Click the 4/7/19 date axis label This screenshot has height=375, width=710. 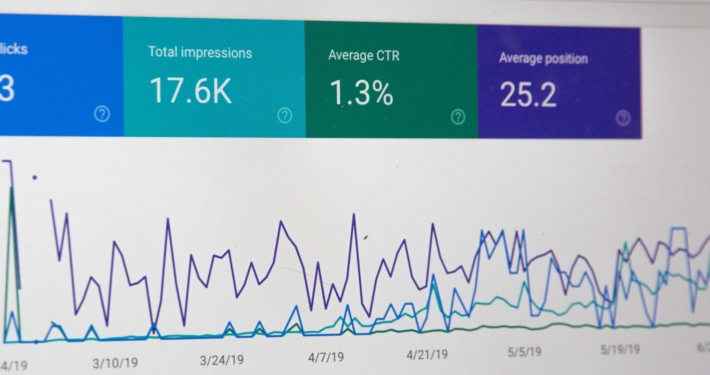[326, 357]
